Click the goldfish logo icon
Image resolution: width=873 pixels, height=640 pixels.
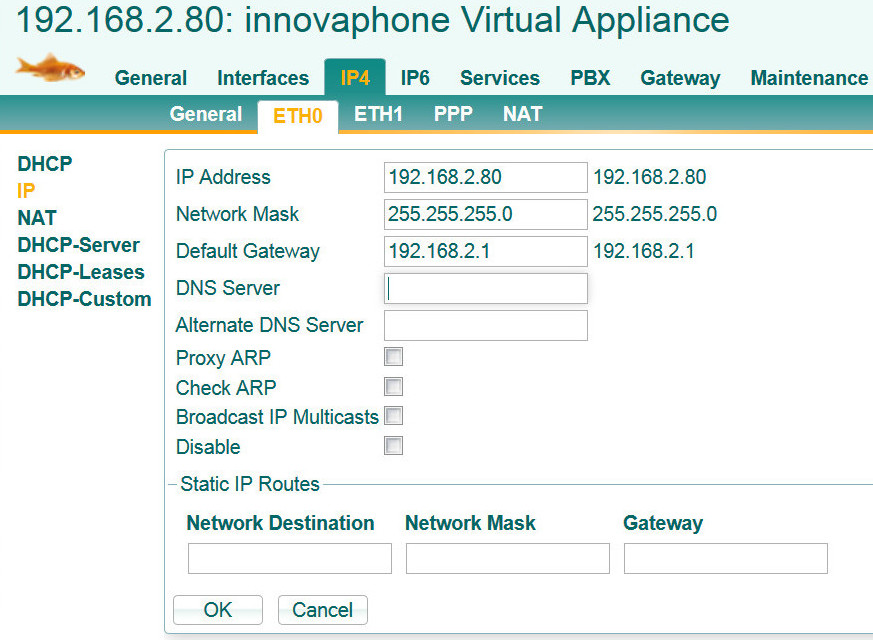click(50, 68)
